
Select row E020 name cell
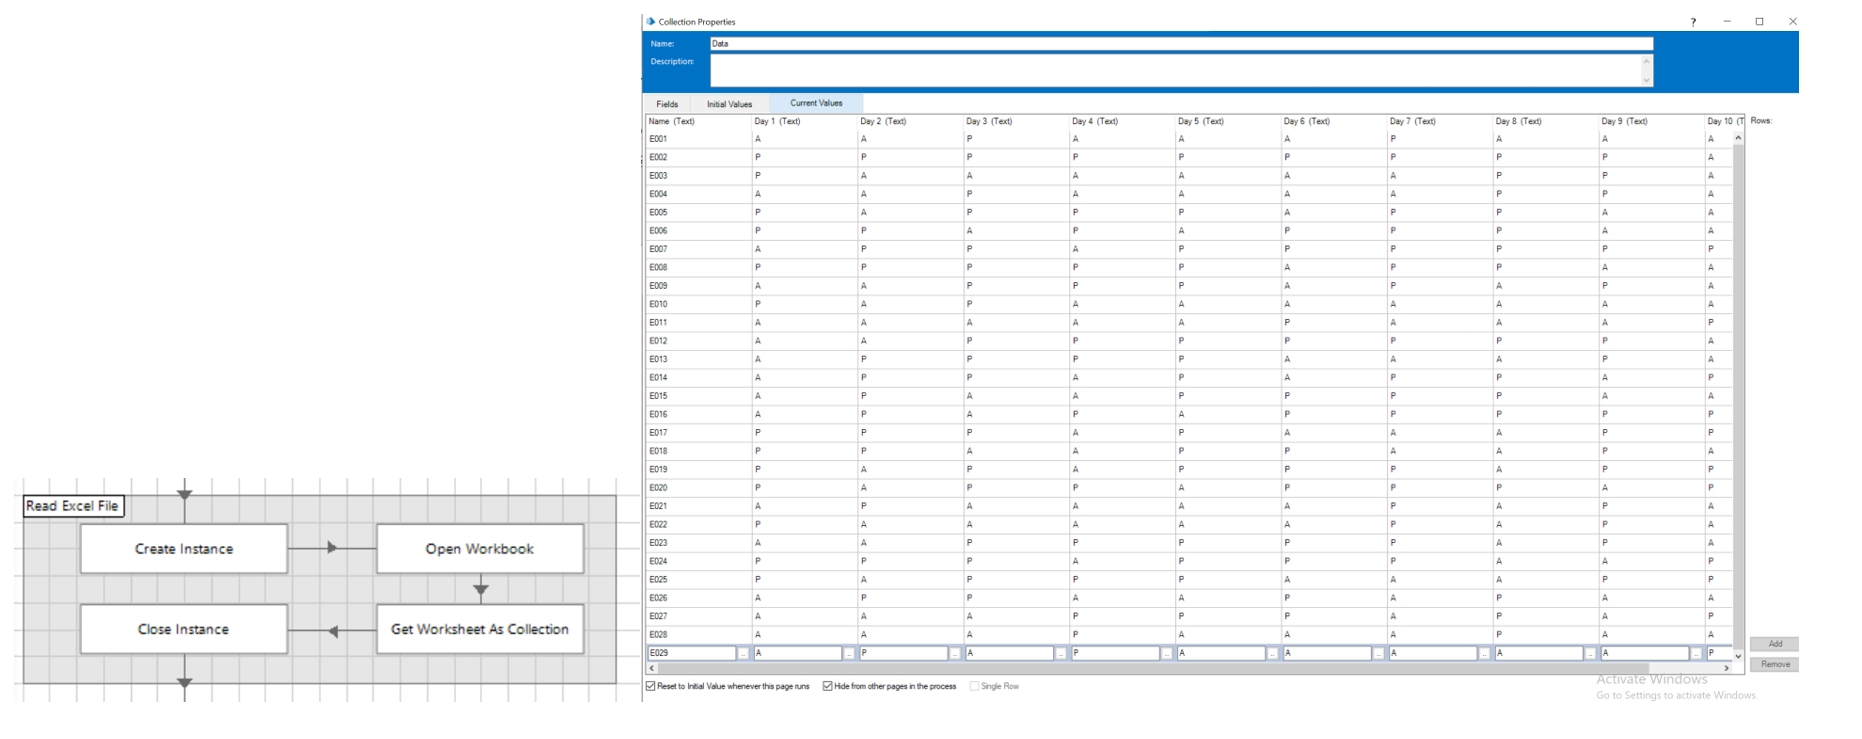coord(698,488)
